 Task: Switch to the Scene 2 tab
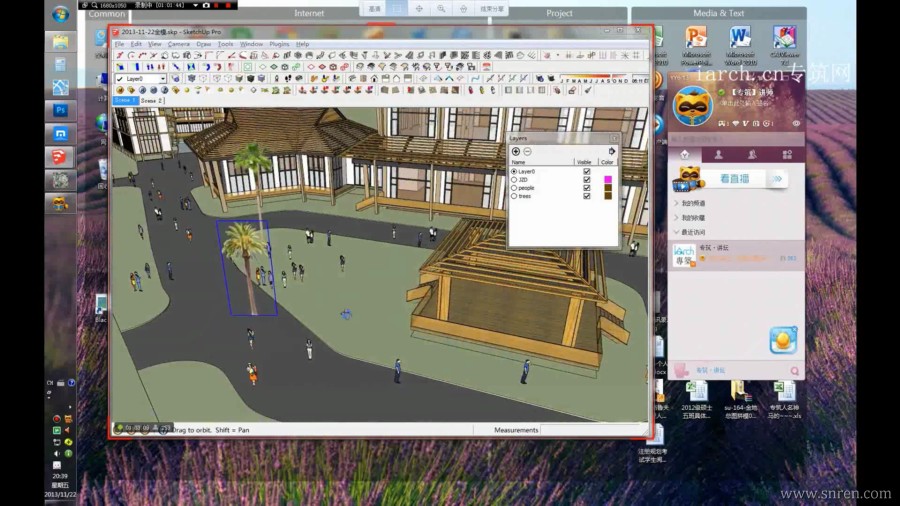[152, 100]
